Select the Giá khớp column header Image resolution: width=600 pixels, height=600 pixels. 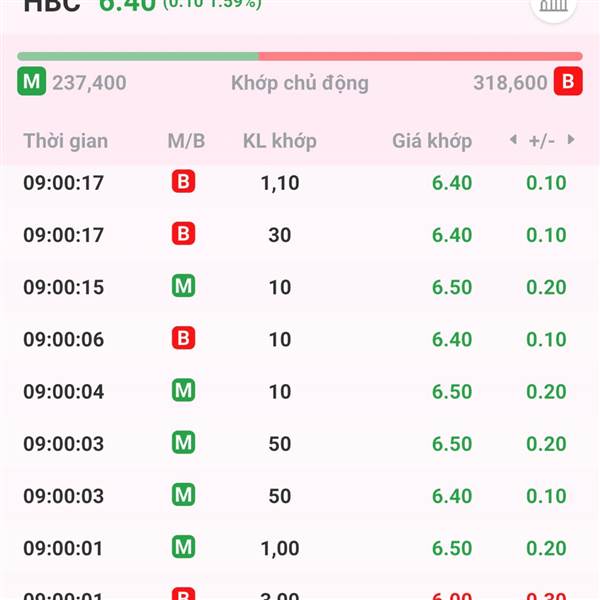432,141
